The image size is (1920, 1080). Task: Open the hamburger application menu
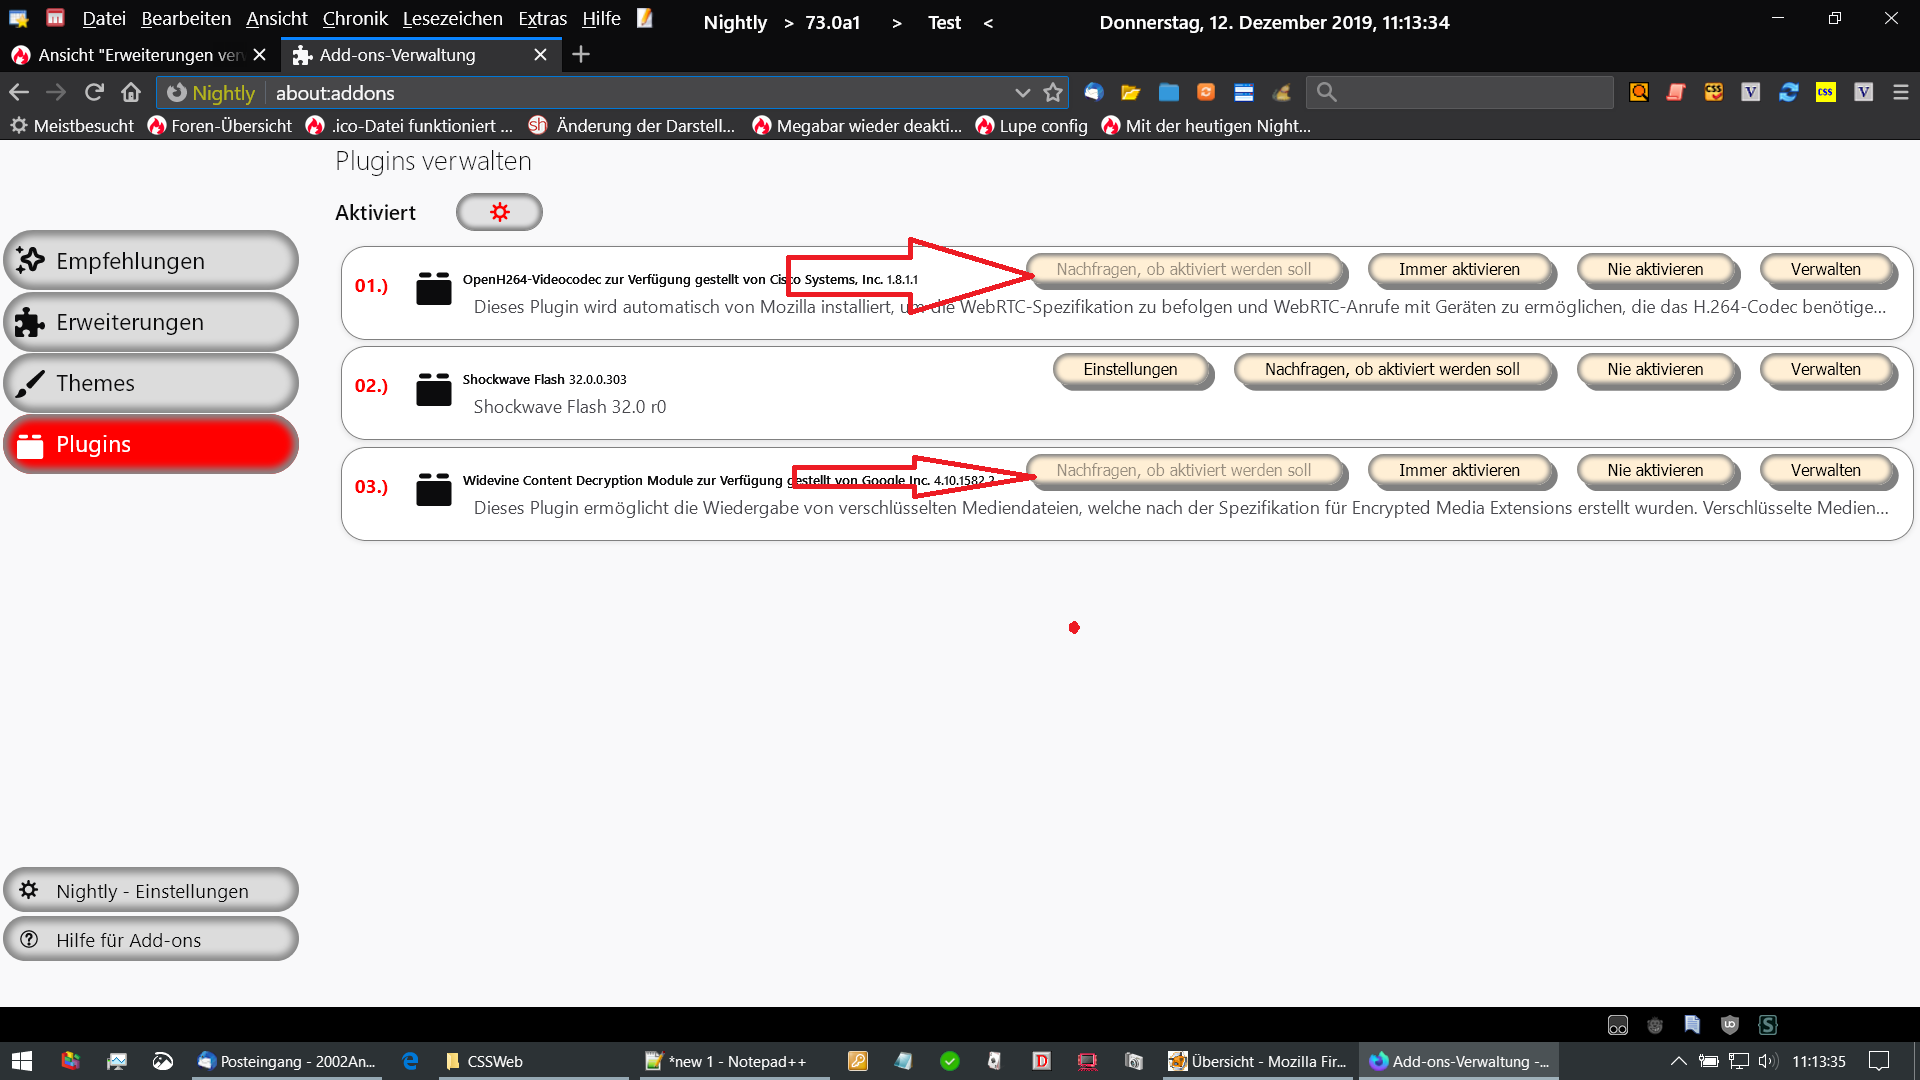(1901, 92)
